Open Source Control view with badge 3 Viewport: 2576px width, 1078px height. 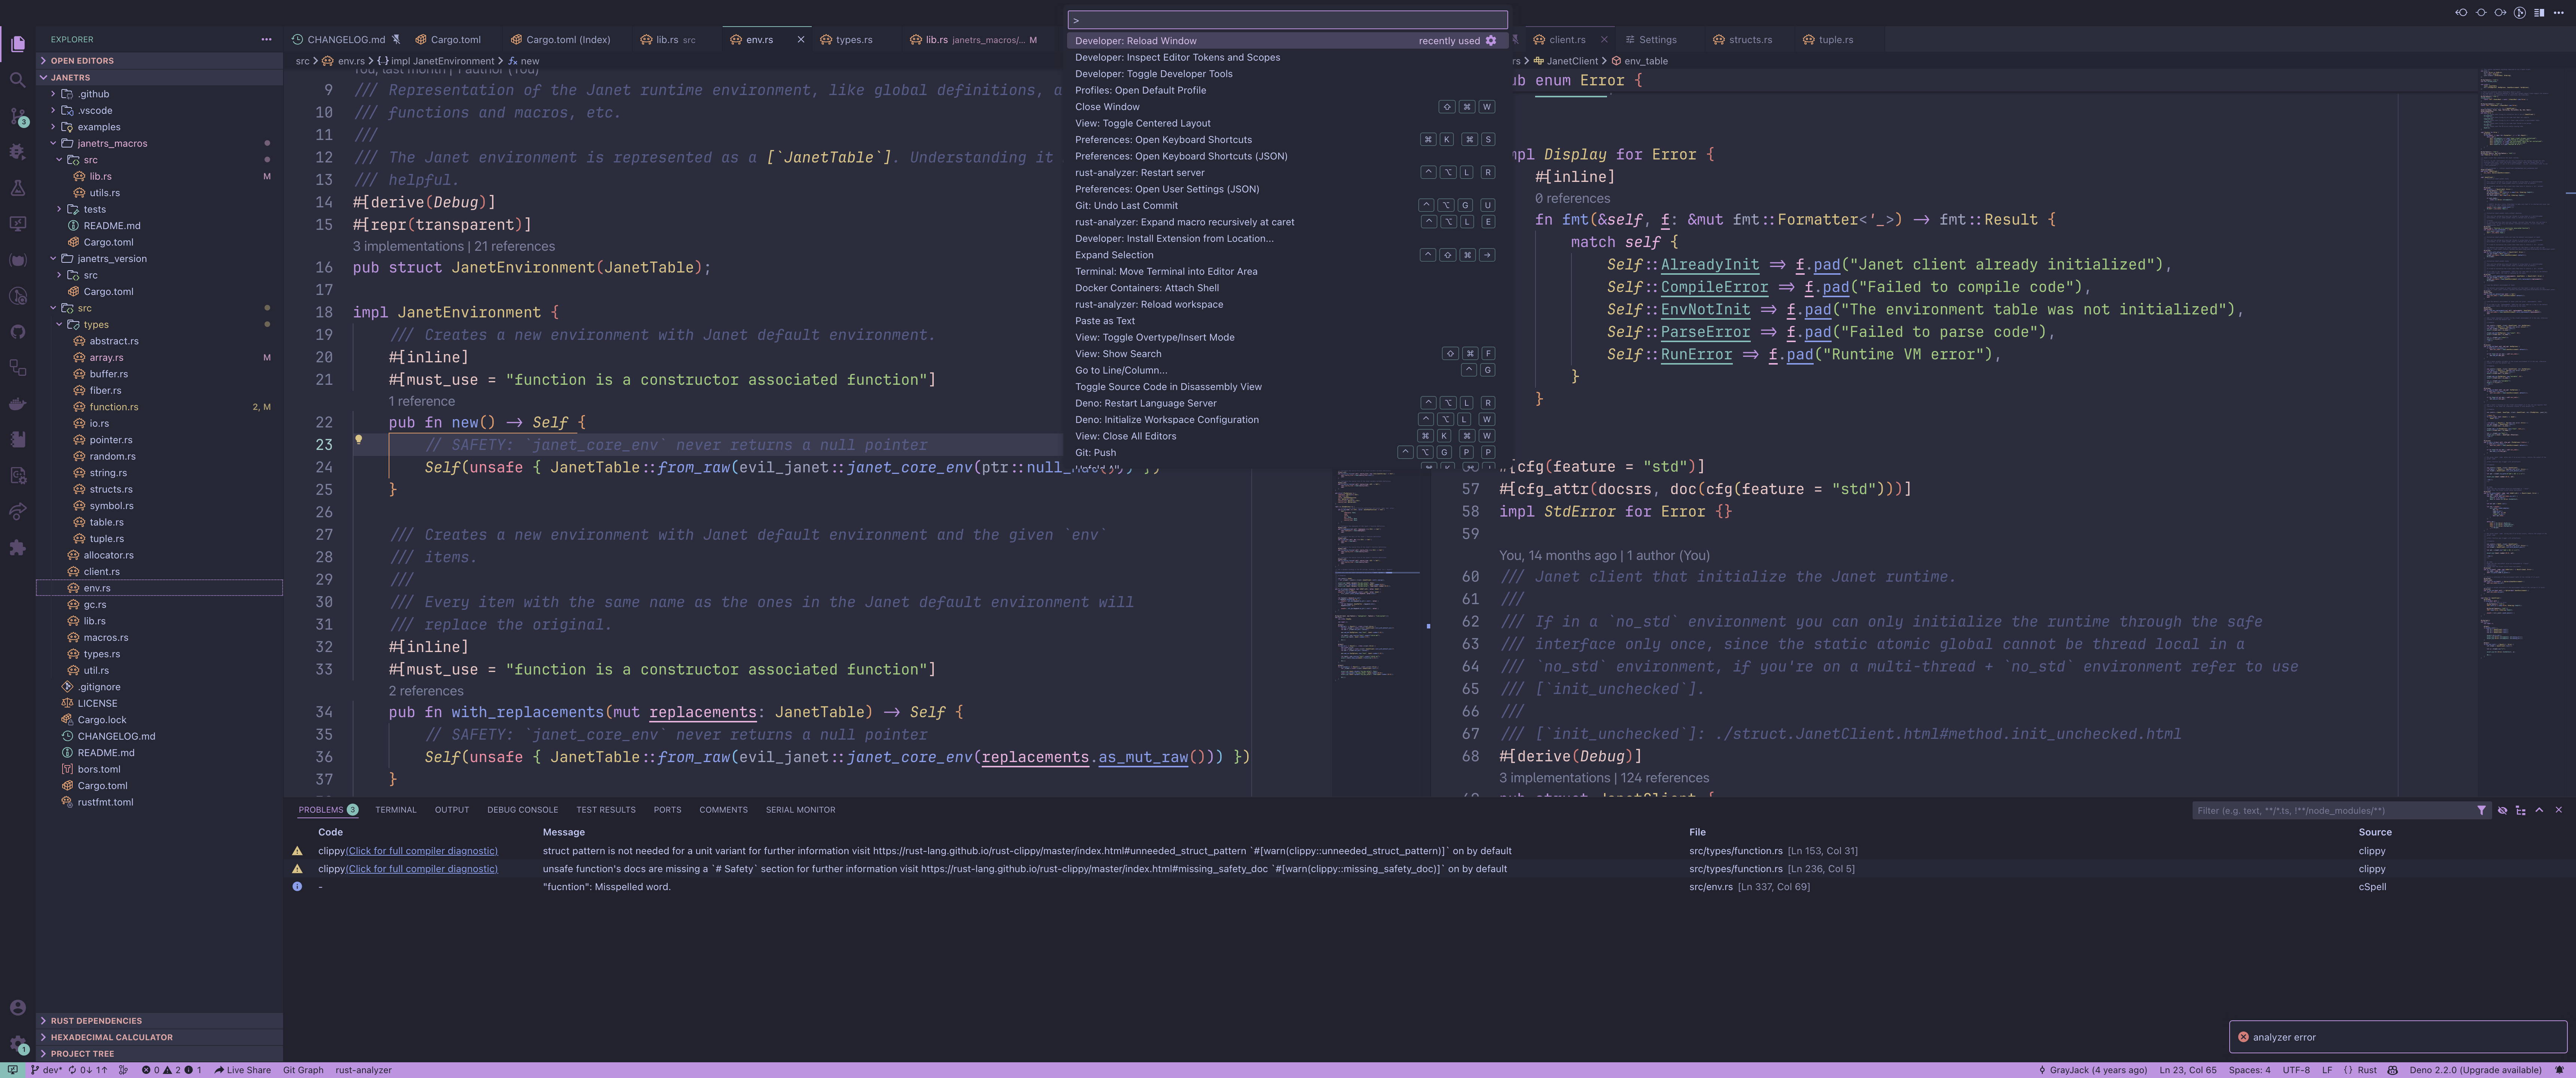click(17, 116)
